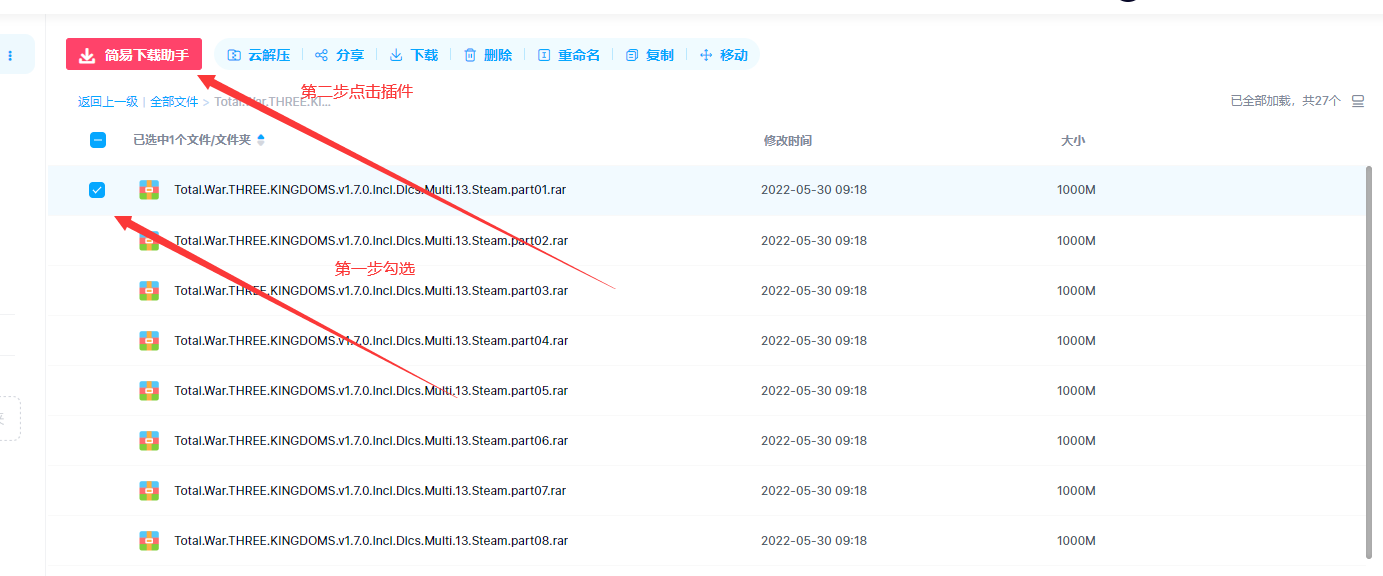1383x576 pixels.
Task: Click the modified date of part07.rar row
Action: [x=814, y=490]
